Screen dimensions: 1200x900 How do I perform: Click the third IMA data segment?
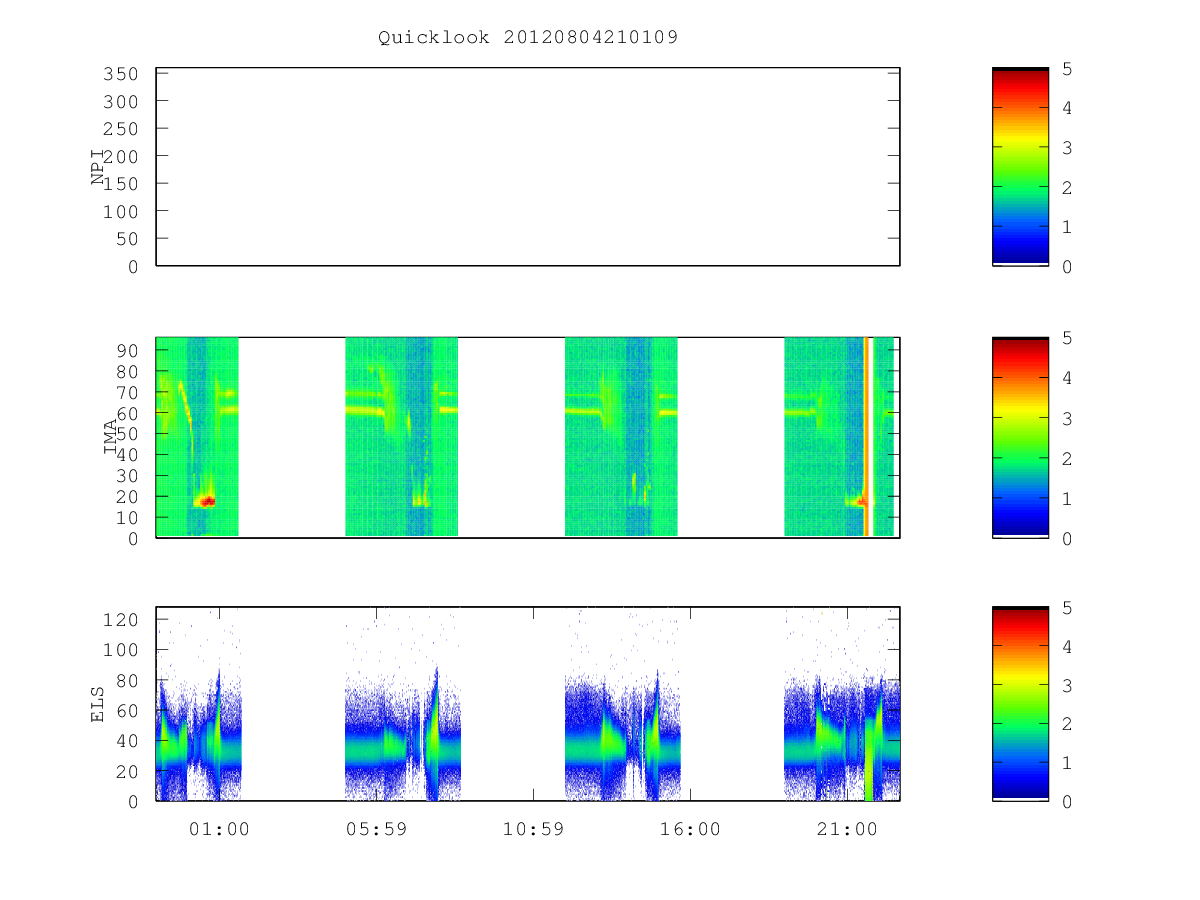point(621,437)
